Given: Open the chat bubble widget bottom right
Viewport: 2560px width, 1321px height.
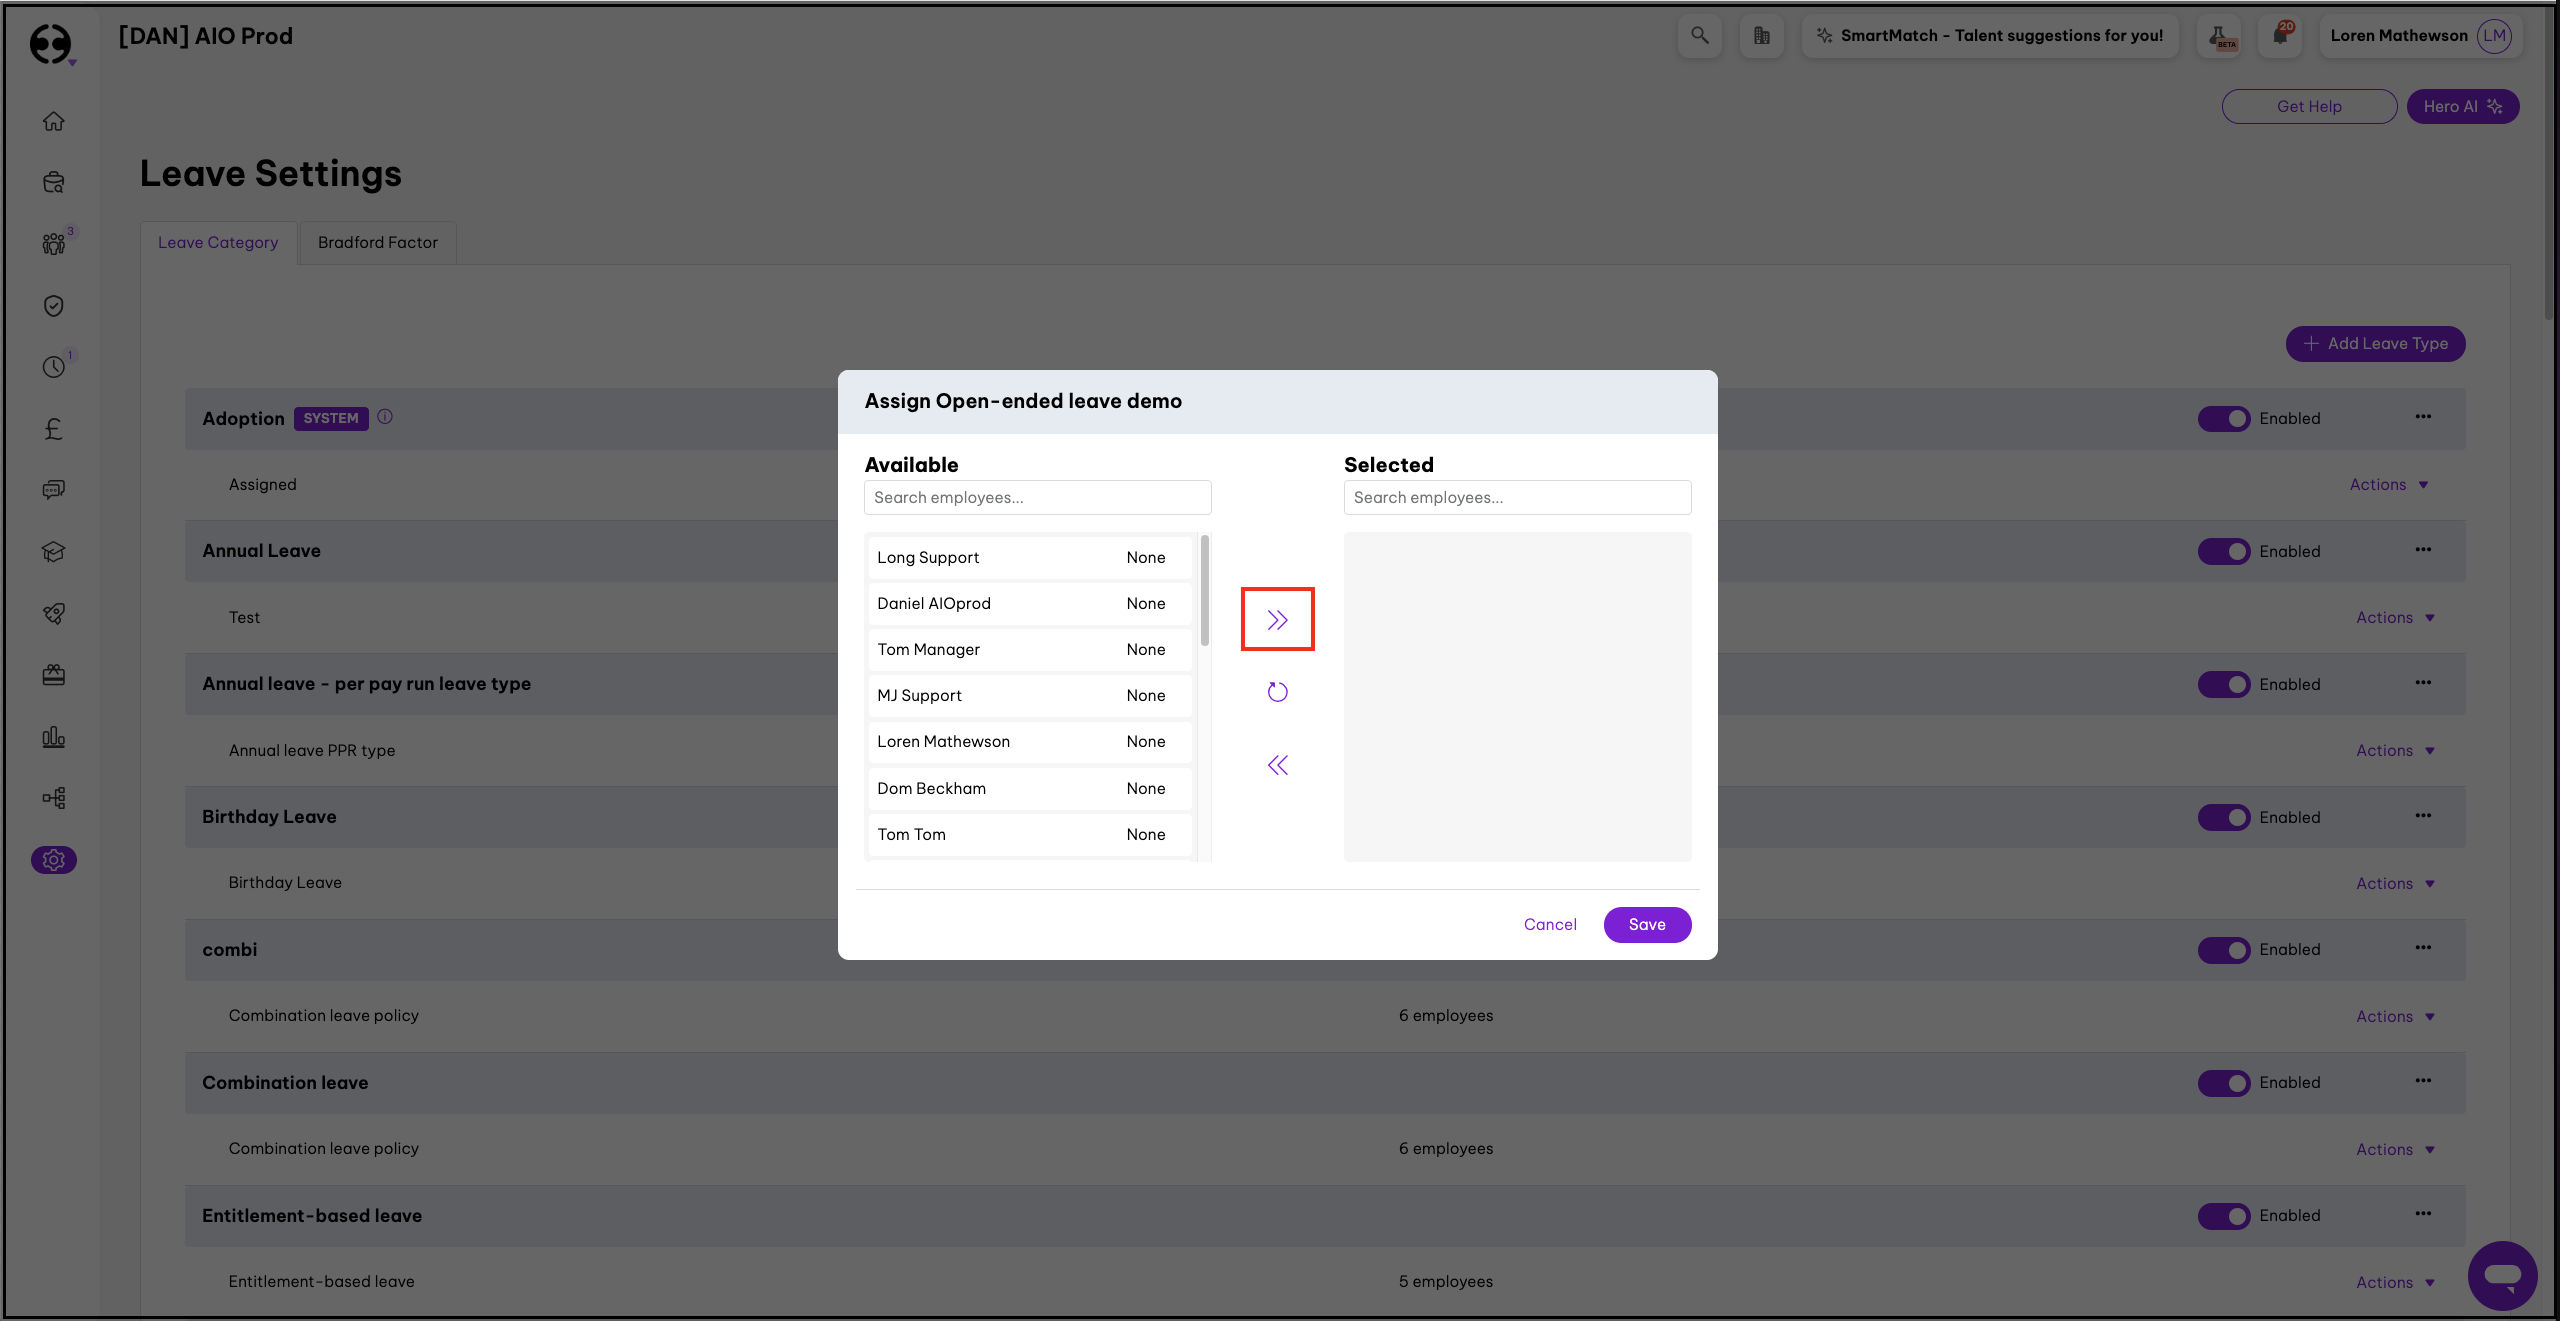Looking at the screenshot, I should (2502, 1275).
